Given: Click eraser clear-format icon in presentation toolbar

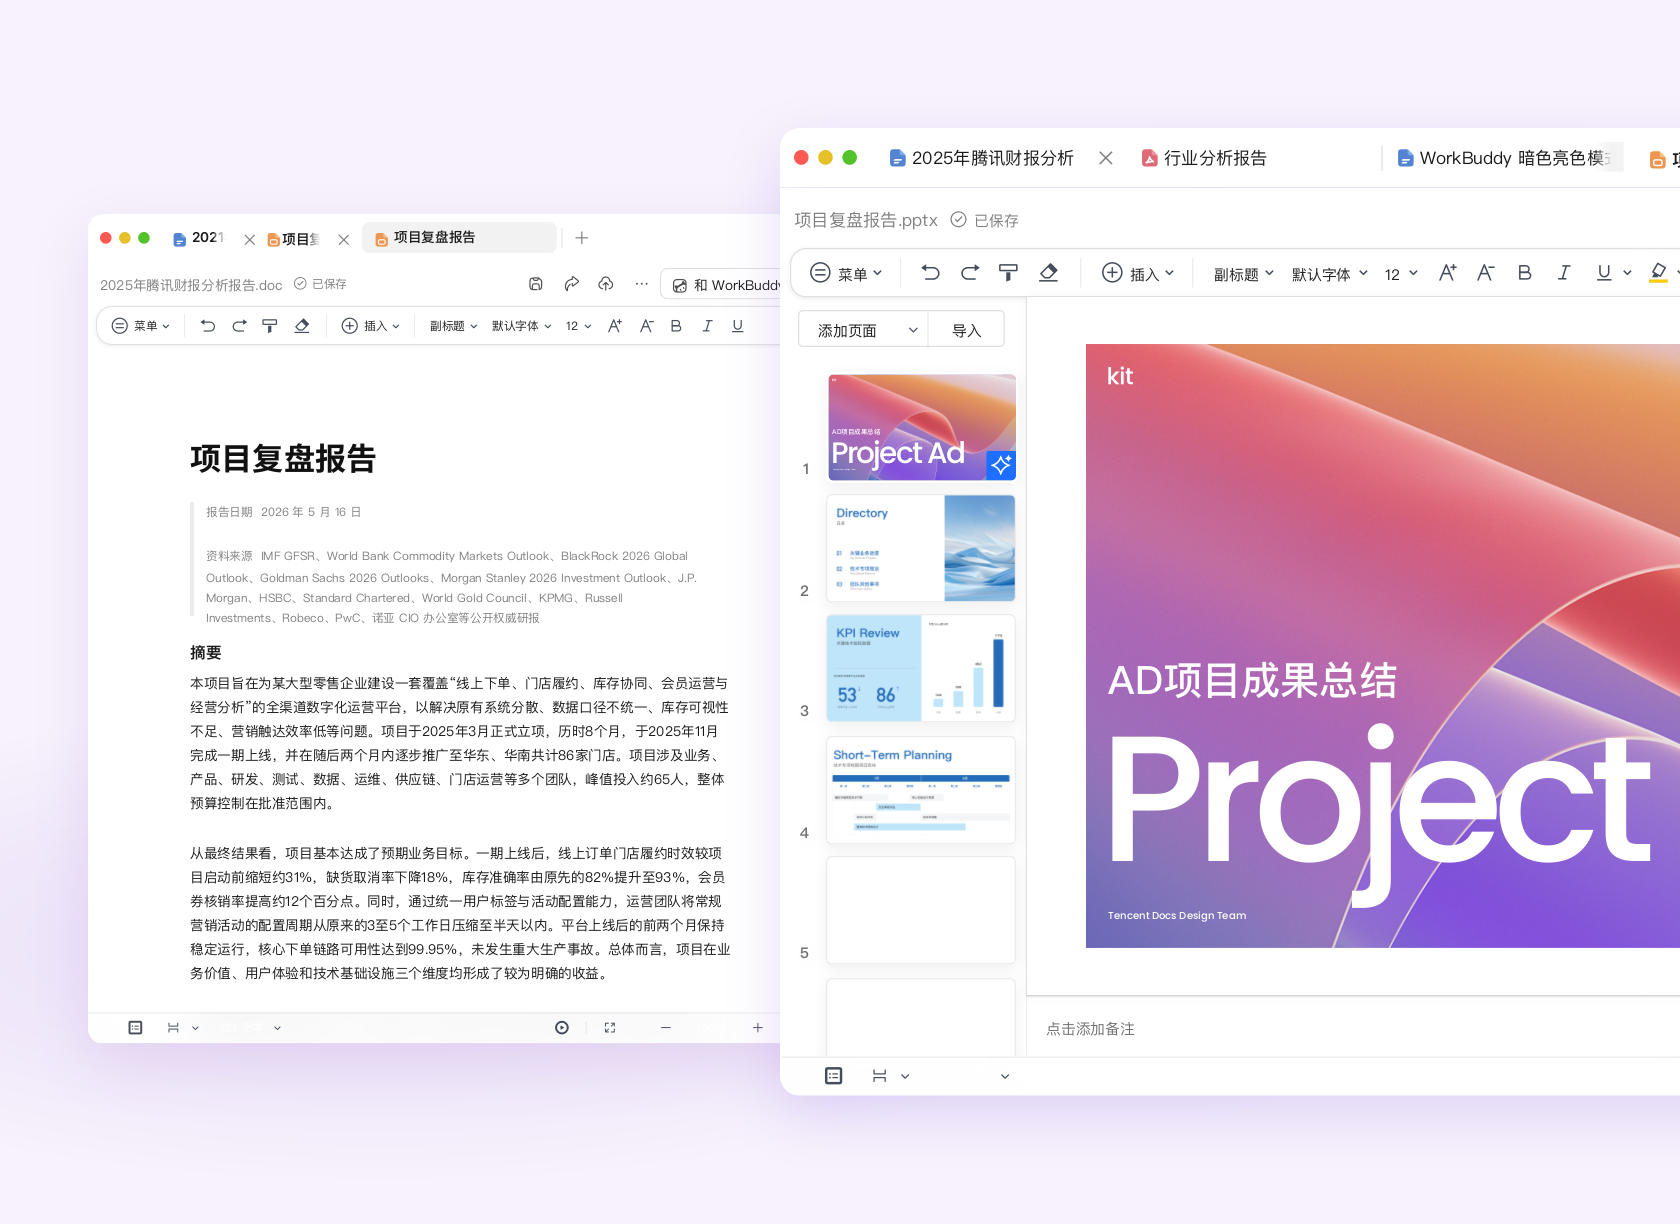Looking at the screenshot, I should coord(1048,273).
